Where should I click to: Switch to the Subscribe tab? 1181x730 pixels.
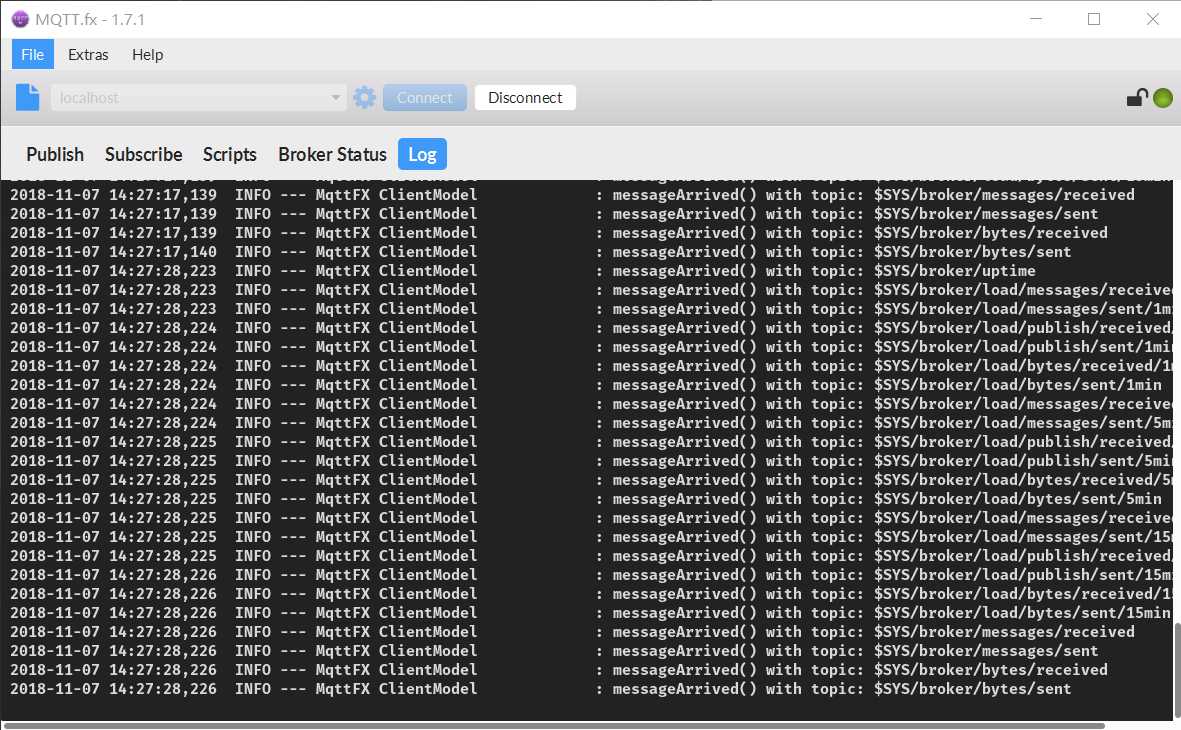point(144,154)
